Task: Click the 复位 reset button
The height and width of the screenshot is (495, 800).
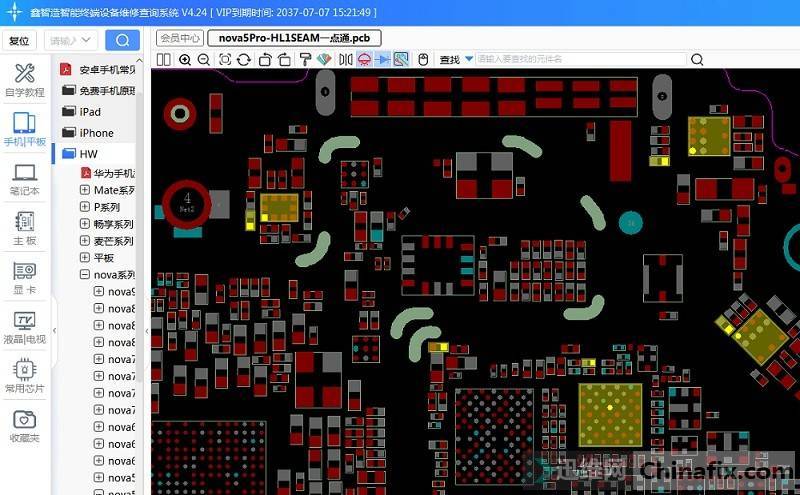Action: pos(19,41)
